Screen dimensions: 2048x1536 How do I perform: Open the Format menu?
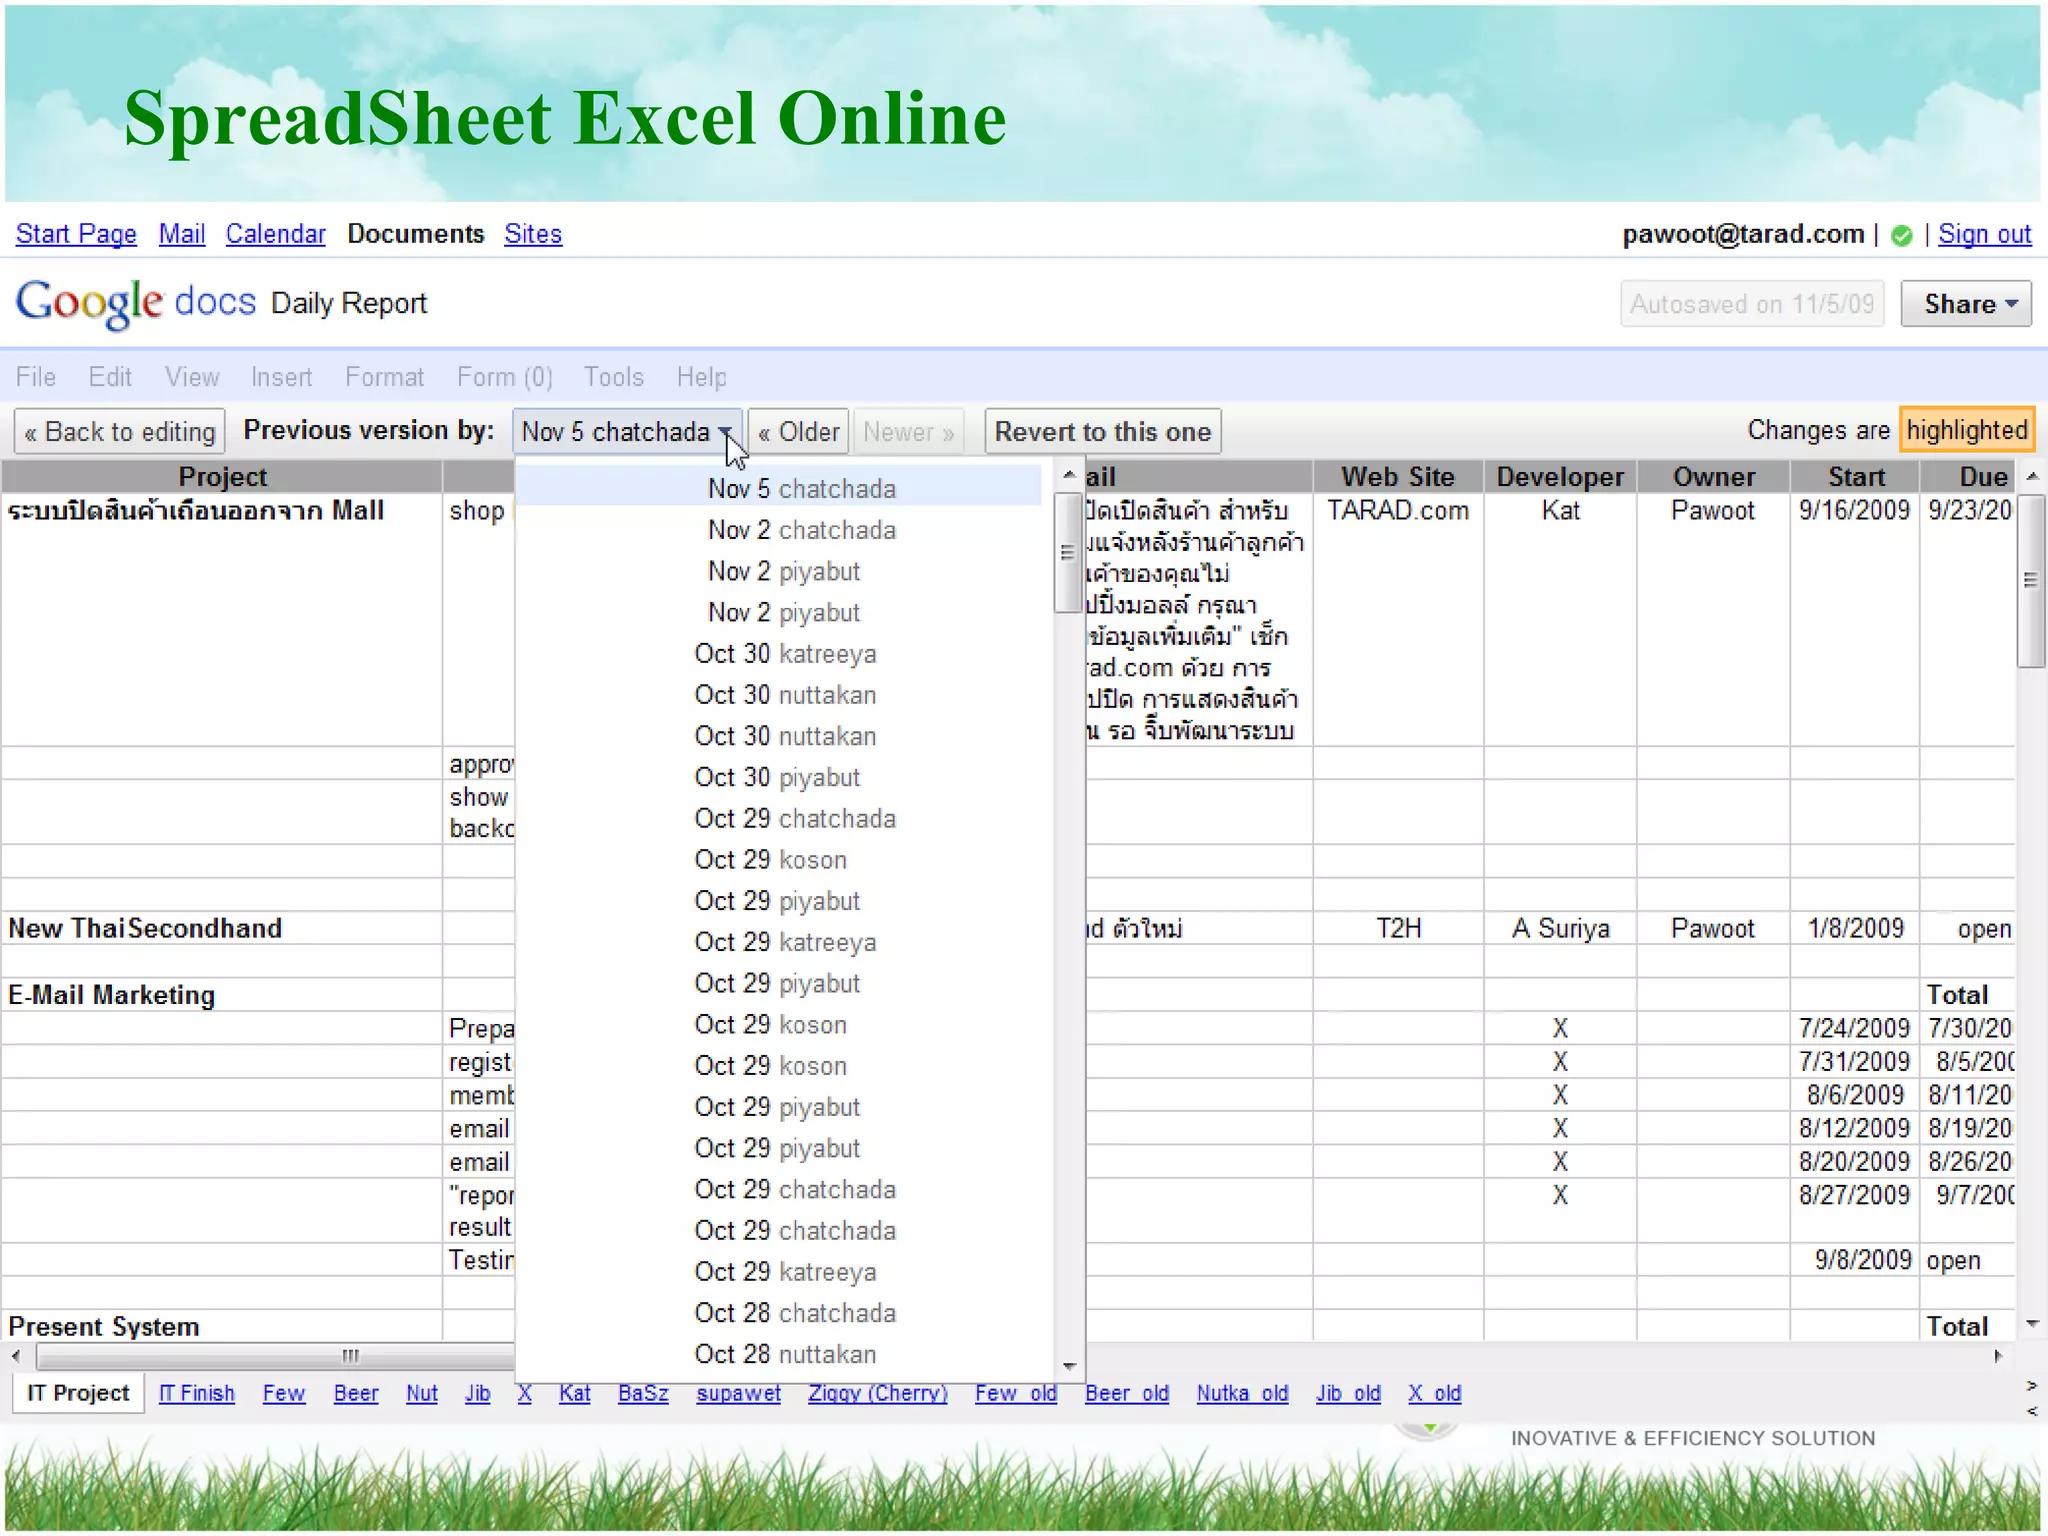(384, 377)
